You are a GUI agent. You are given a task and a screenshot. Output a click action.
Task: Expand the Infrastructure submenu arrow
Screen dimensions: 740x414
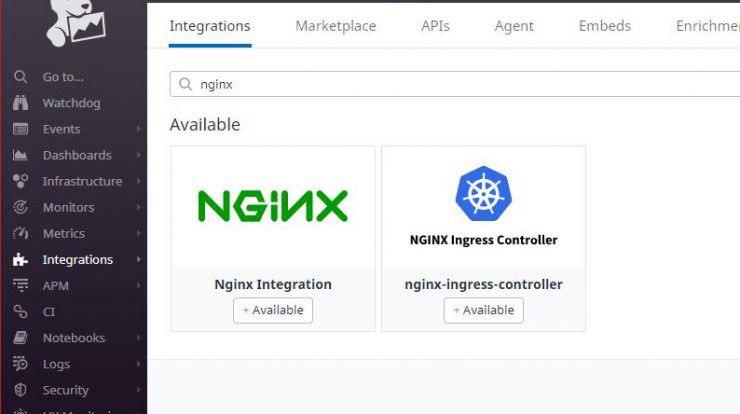pos(138,181)
